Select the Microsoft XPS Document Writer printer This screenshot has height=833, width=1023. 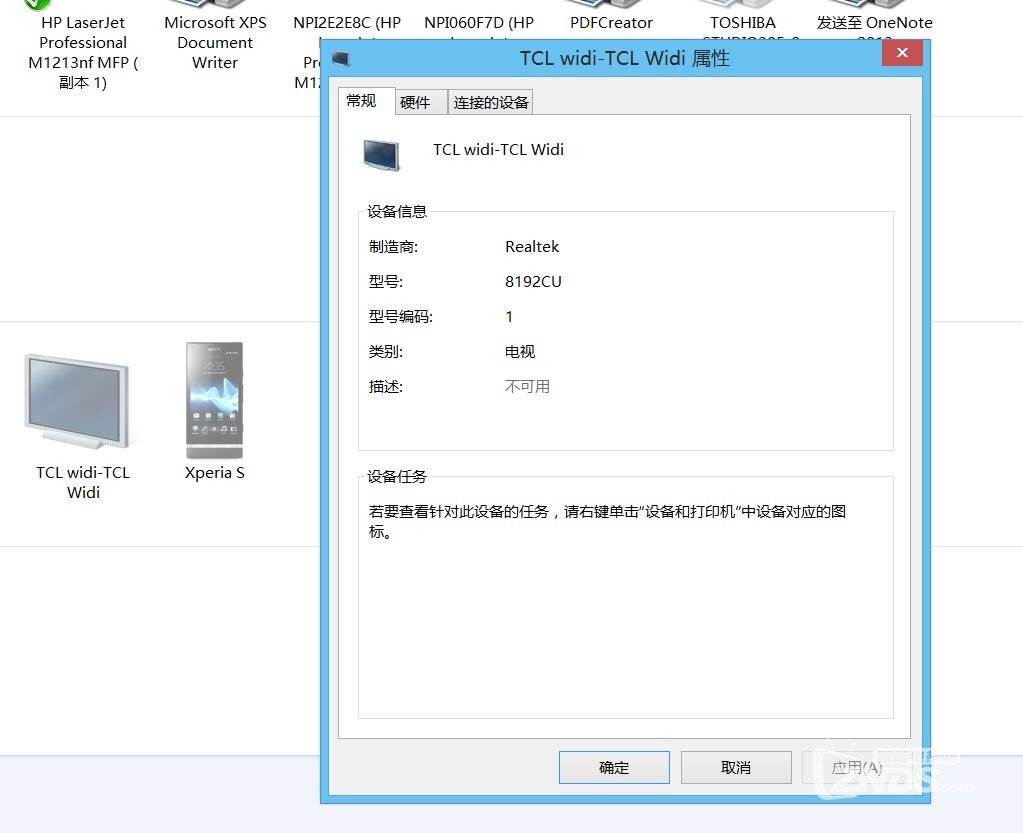(x=215, y=42)
